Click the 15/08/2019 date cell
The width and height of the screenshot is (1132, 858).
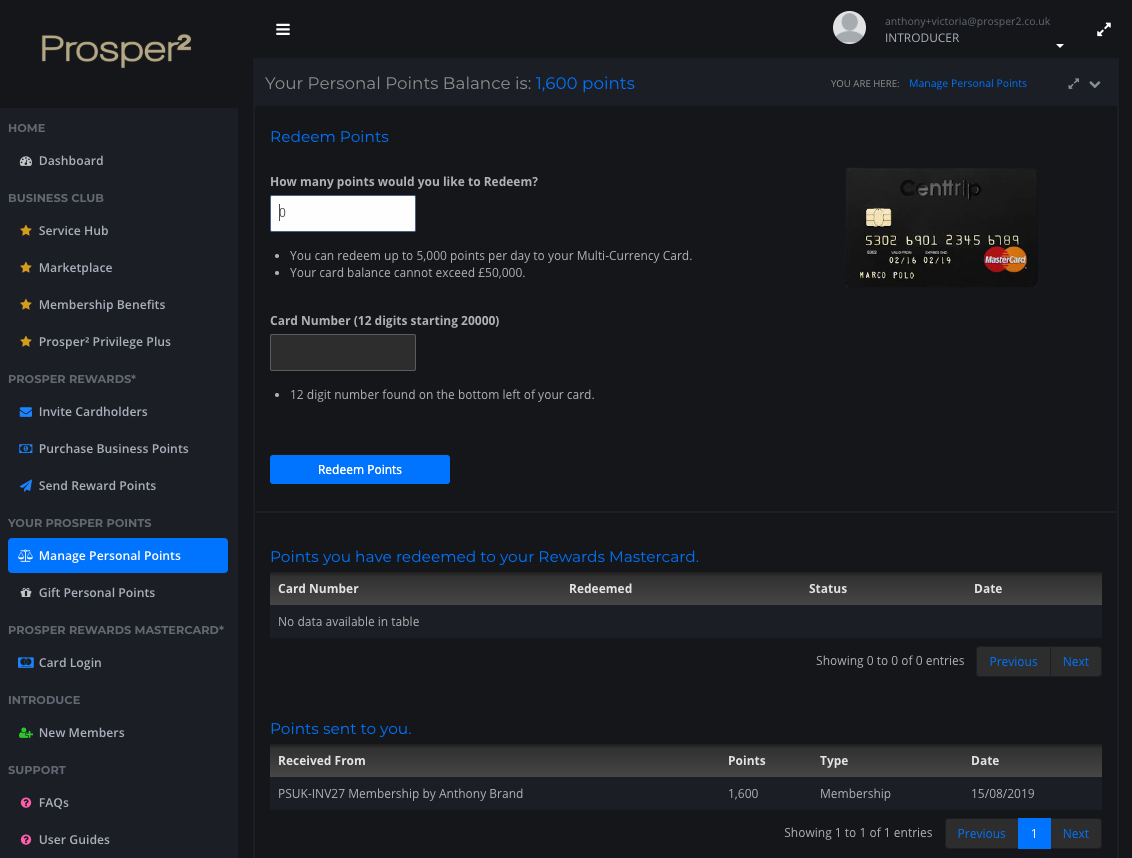point(1002,793)
